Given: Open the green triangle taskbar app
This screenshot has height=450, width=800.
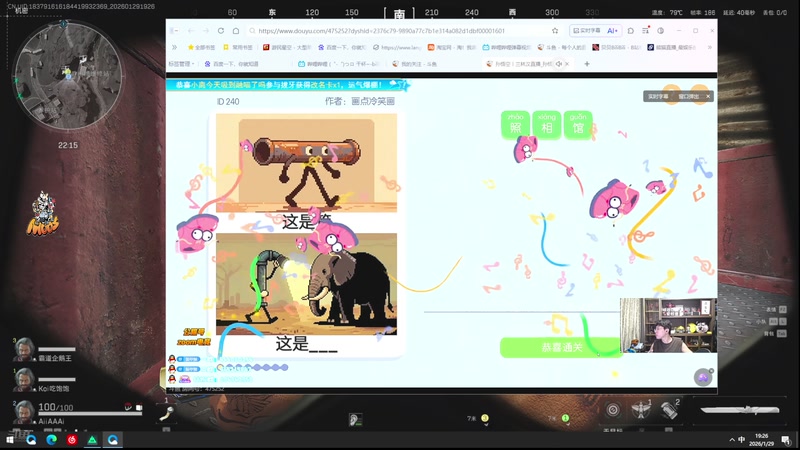Looking at the screenshot, I should coord(92,439).
